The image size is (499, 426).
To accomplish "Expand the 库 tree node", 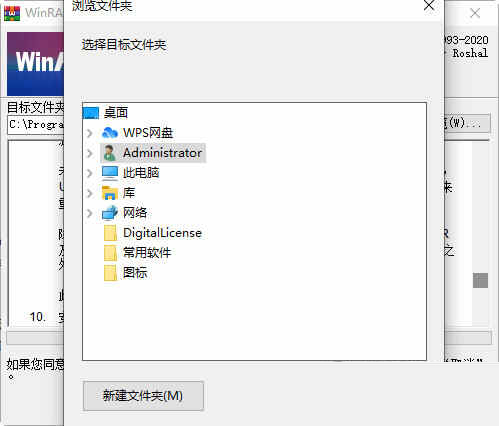I will 89,193.
